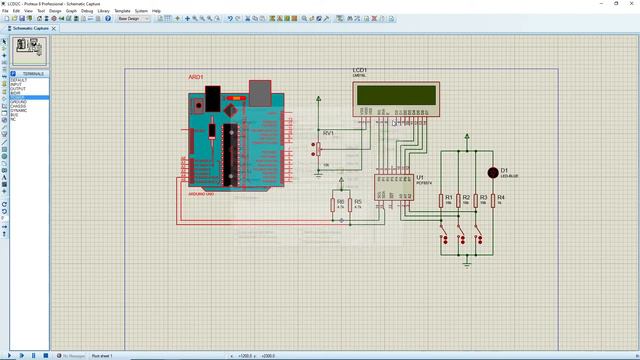This screenshot has height=360, width=640.
Task: Select BIDIR in the terminals list
Action: (x=16, y=93)
